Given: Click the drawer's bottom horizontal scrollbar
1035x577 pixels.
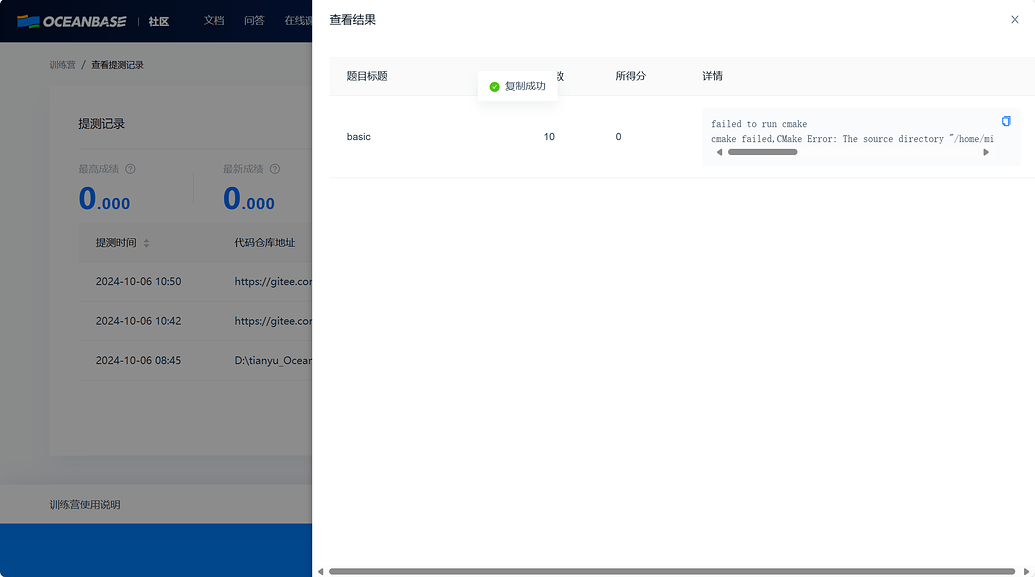Looking at the screenshot, I should (x=672, y=572).
